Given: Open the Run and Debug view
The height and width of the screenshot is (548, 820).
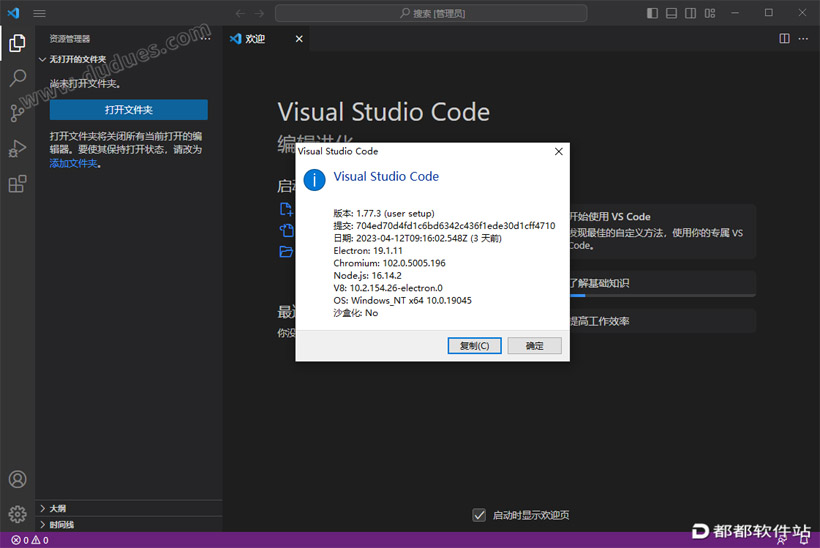Looking at the screenshot, I should coord(17,149).
